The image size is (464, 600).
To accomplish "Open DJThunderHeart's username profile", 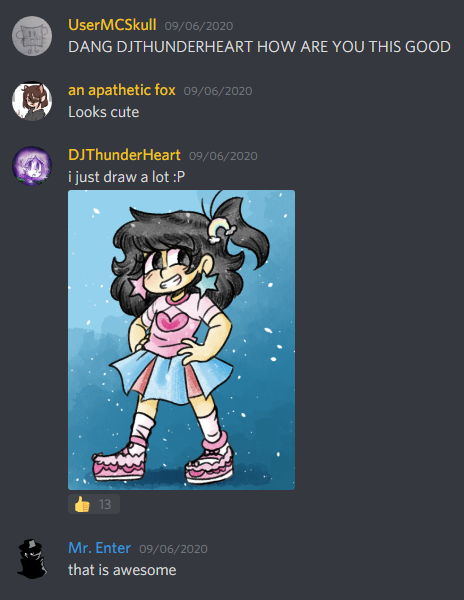I will [124, 155].
